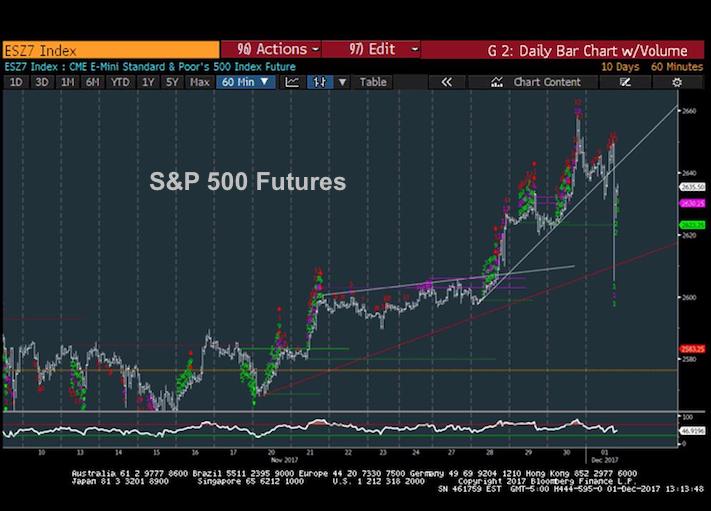
Task: Click the Nov 2017 date axis label
Action: coord(284,460)
